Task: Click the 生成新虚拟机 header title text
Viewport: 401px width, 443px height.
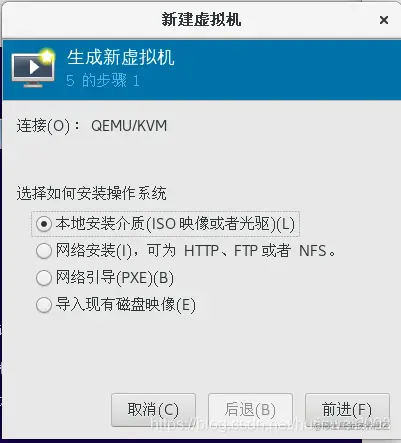Action: [121, 57]
